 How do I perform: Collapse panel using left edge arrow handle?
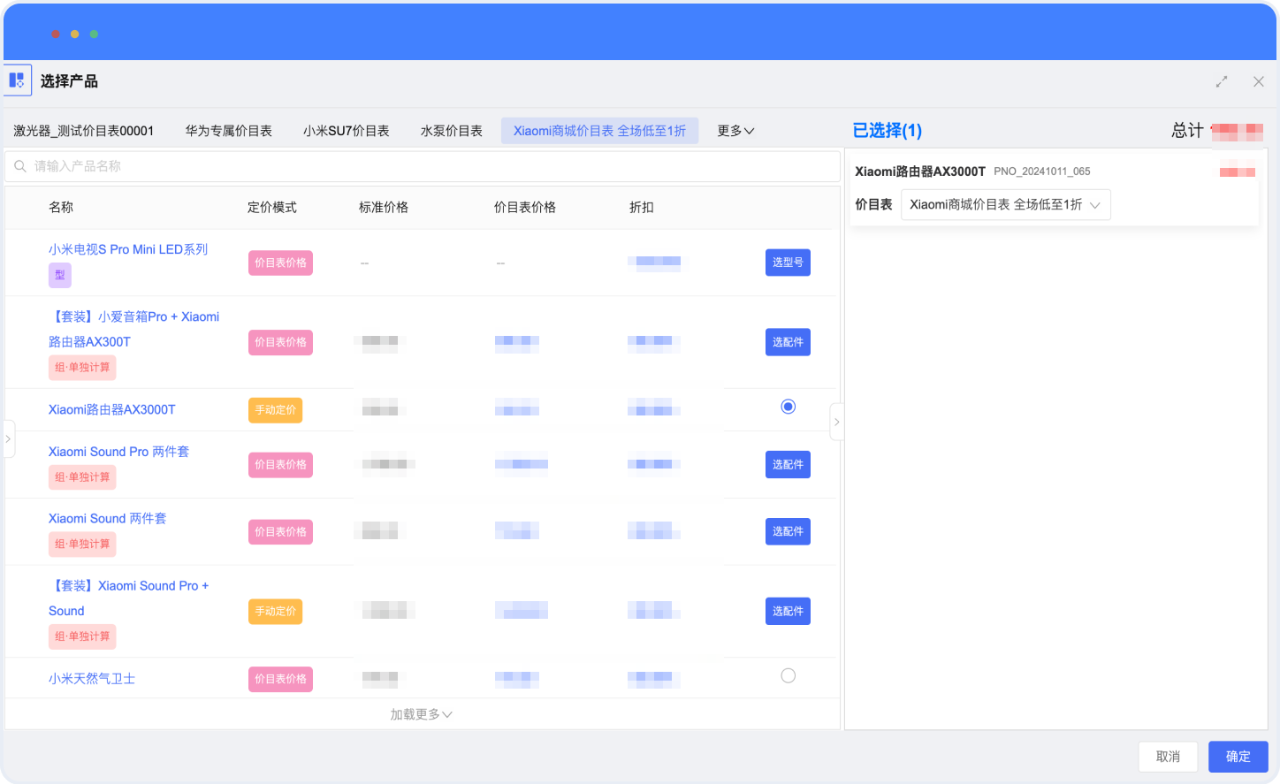[x=9, y=439]
